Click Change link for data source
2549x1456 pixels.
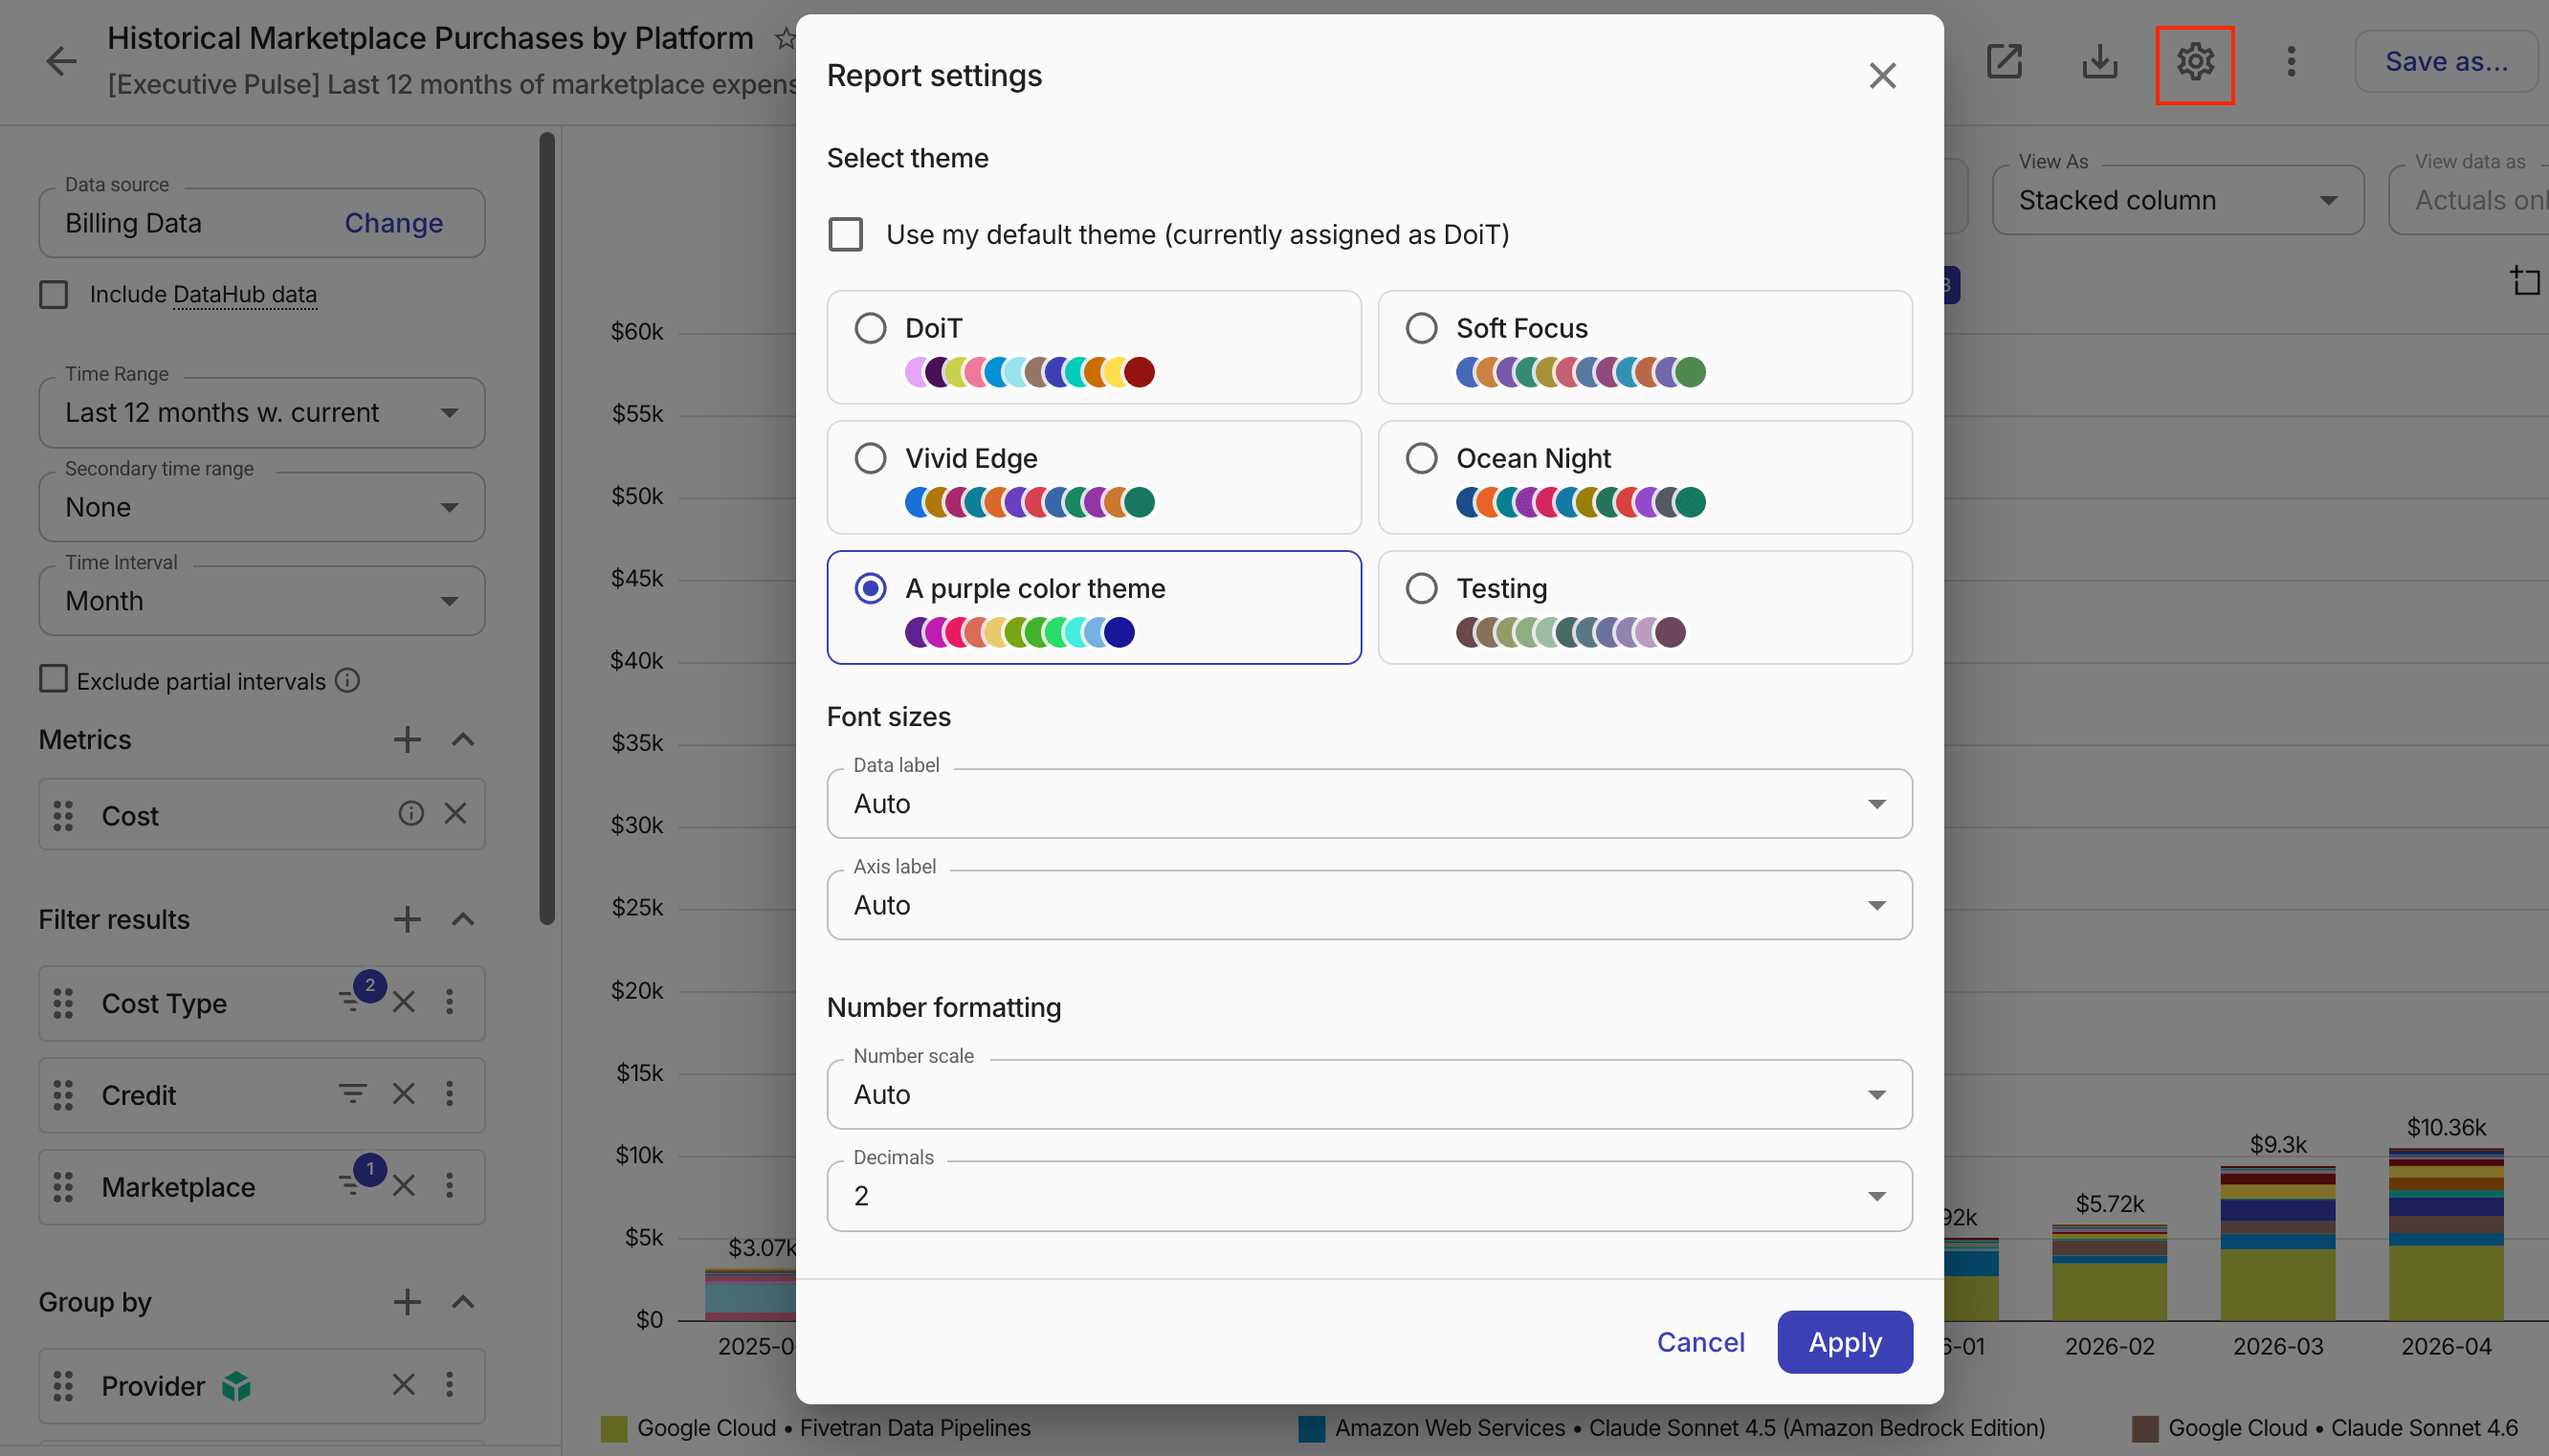[x=393, y=223]
